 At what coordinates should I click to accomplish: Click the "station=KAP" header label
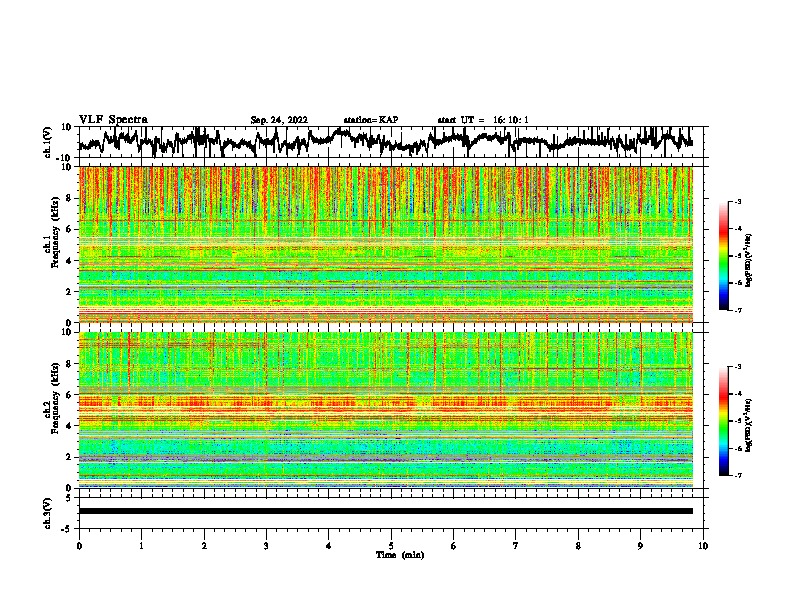coord(371,120)
